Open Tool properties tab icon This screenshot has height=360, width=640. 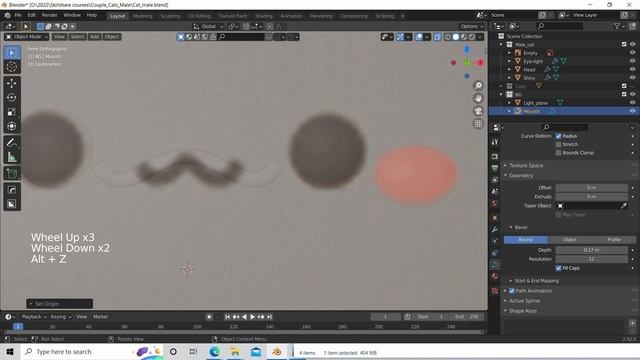(495, 142)
